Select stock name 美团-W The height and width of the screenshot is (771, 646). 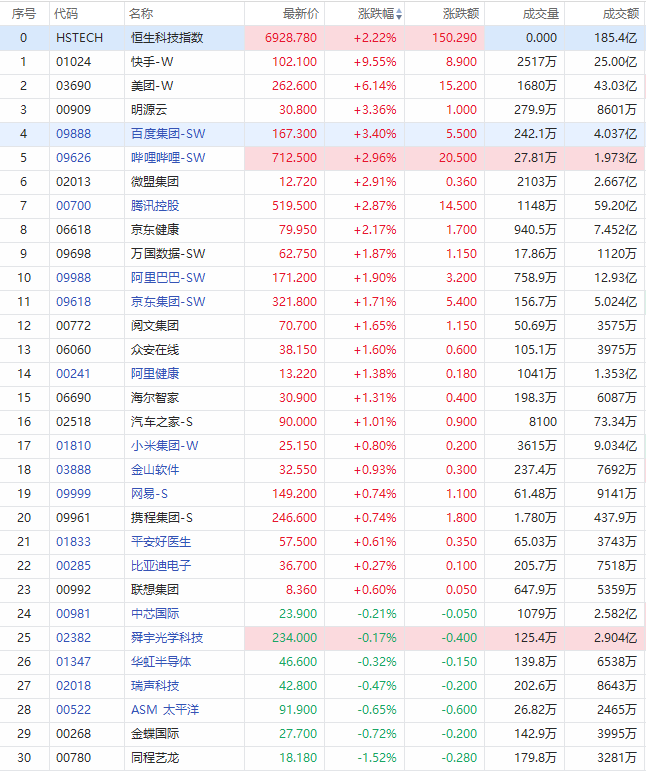tap(152, 86)
